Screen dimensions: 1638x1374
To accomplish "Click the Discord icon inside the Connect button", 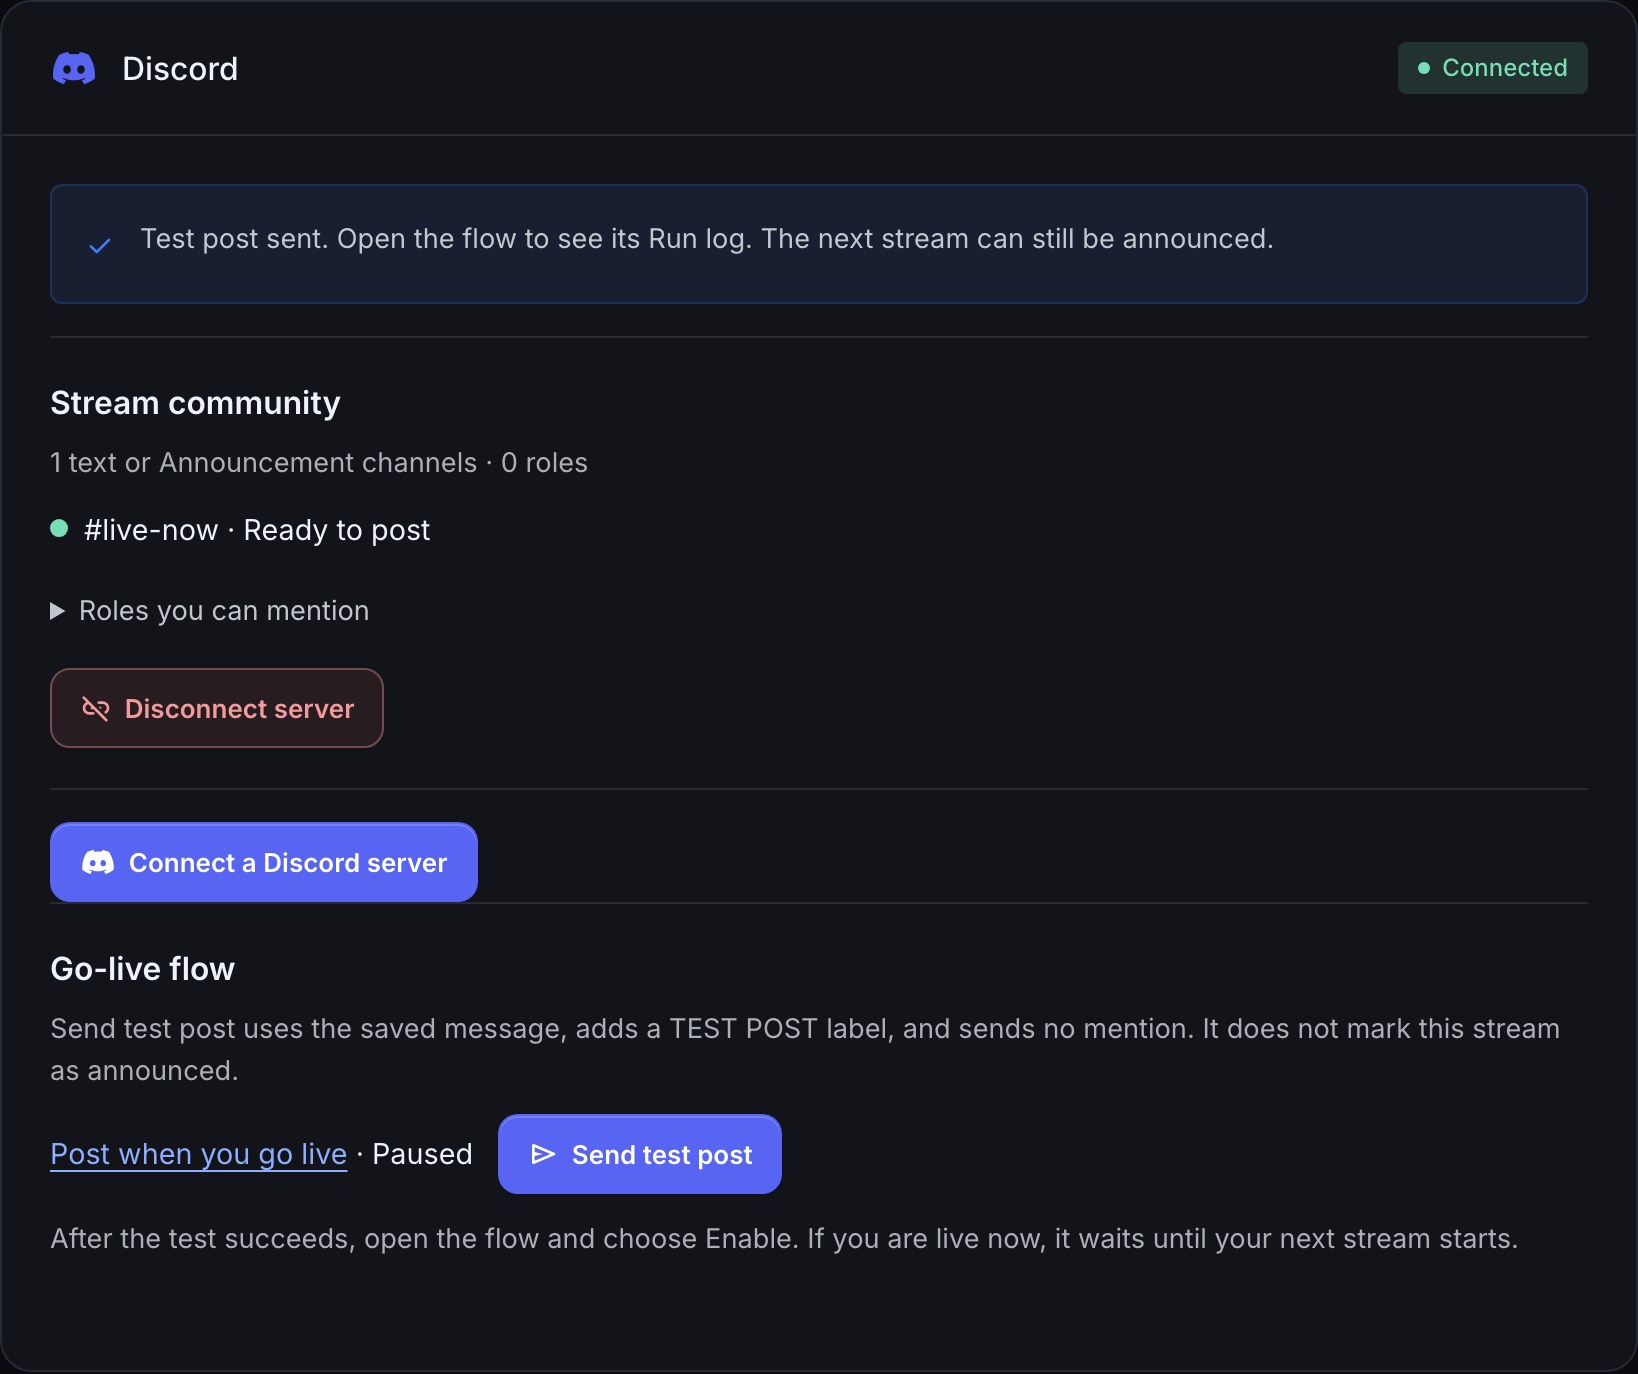I will tap(98, 862).
